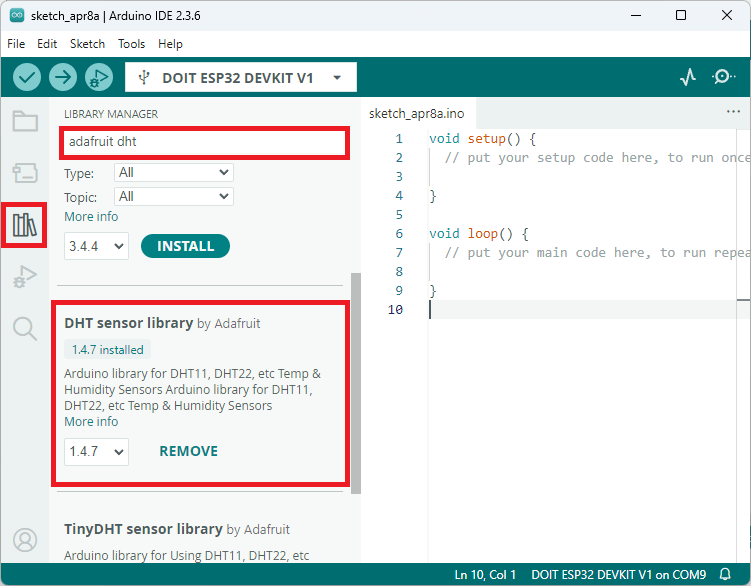
Task: Open the 3.4.4 version dropdown
Action: click(x=96, y=246)
